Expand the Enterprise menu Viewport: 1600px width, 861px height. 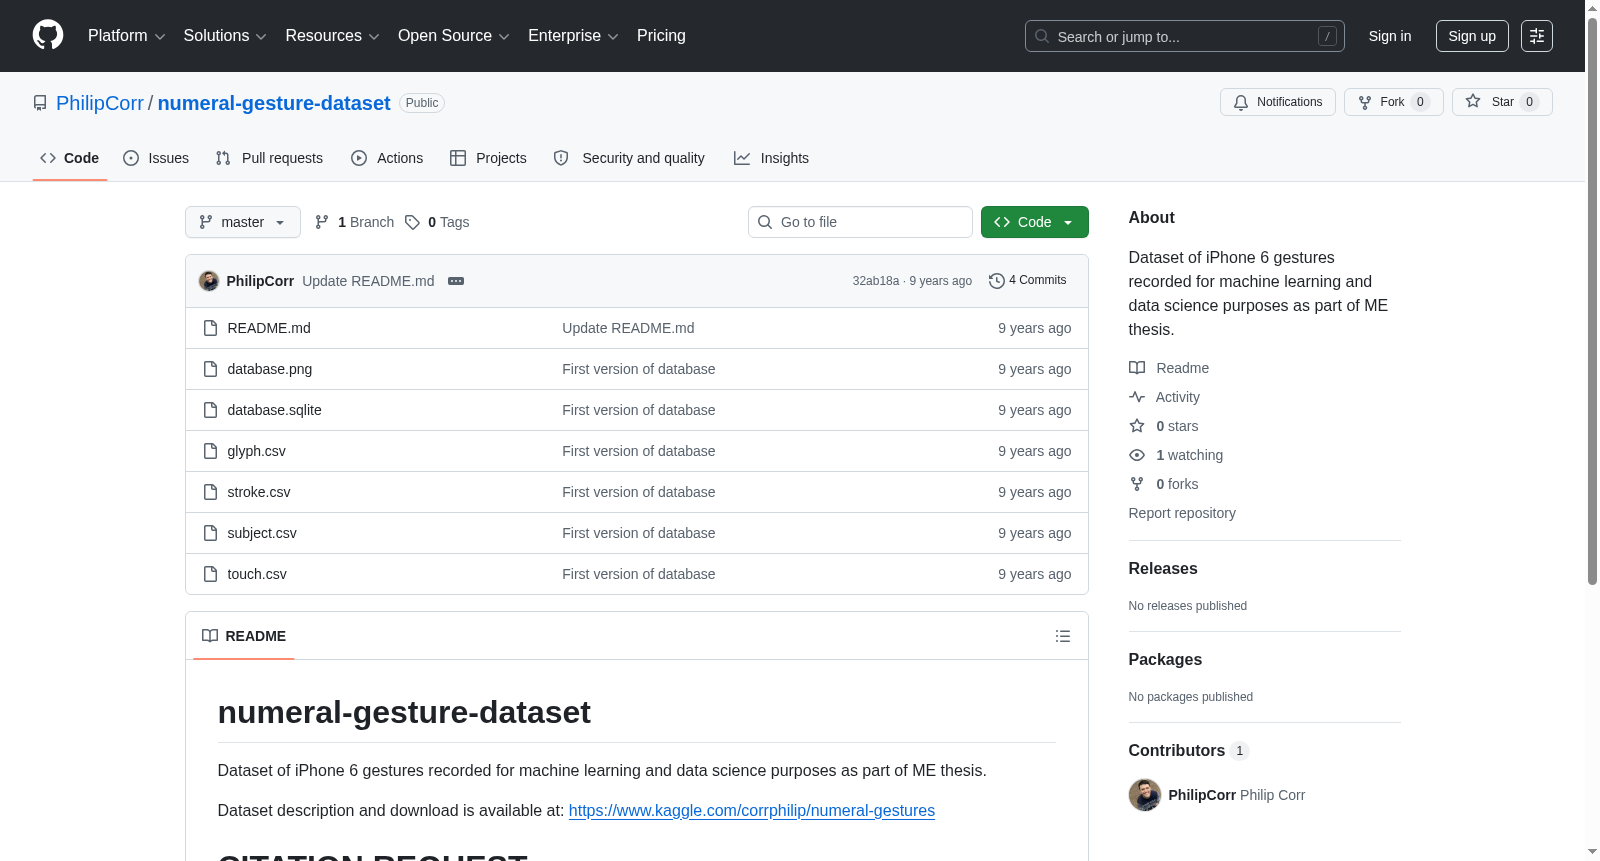[x=573, y=36]
